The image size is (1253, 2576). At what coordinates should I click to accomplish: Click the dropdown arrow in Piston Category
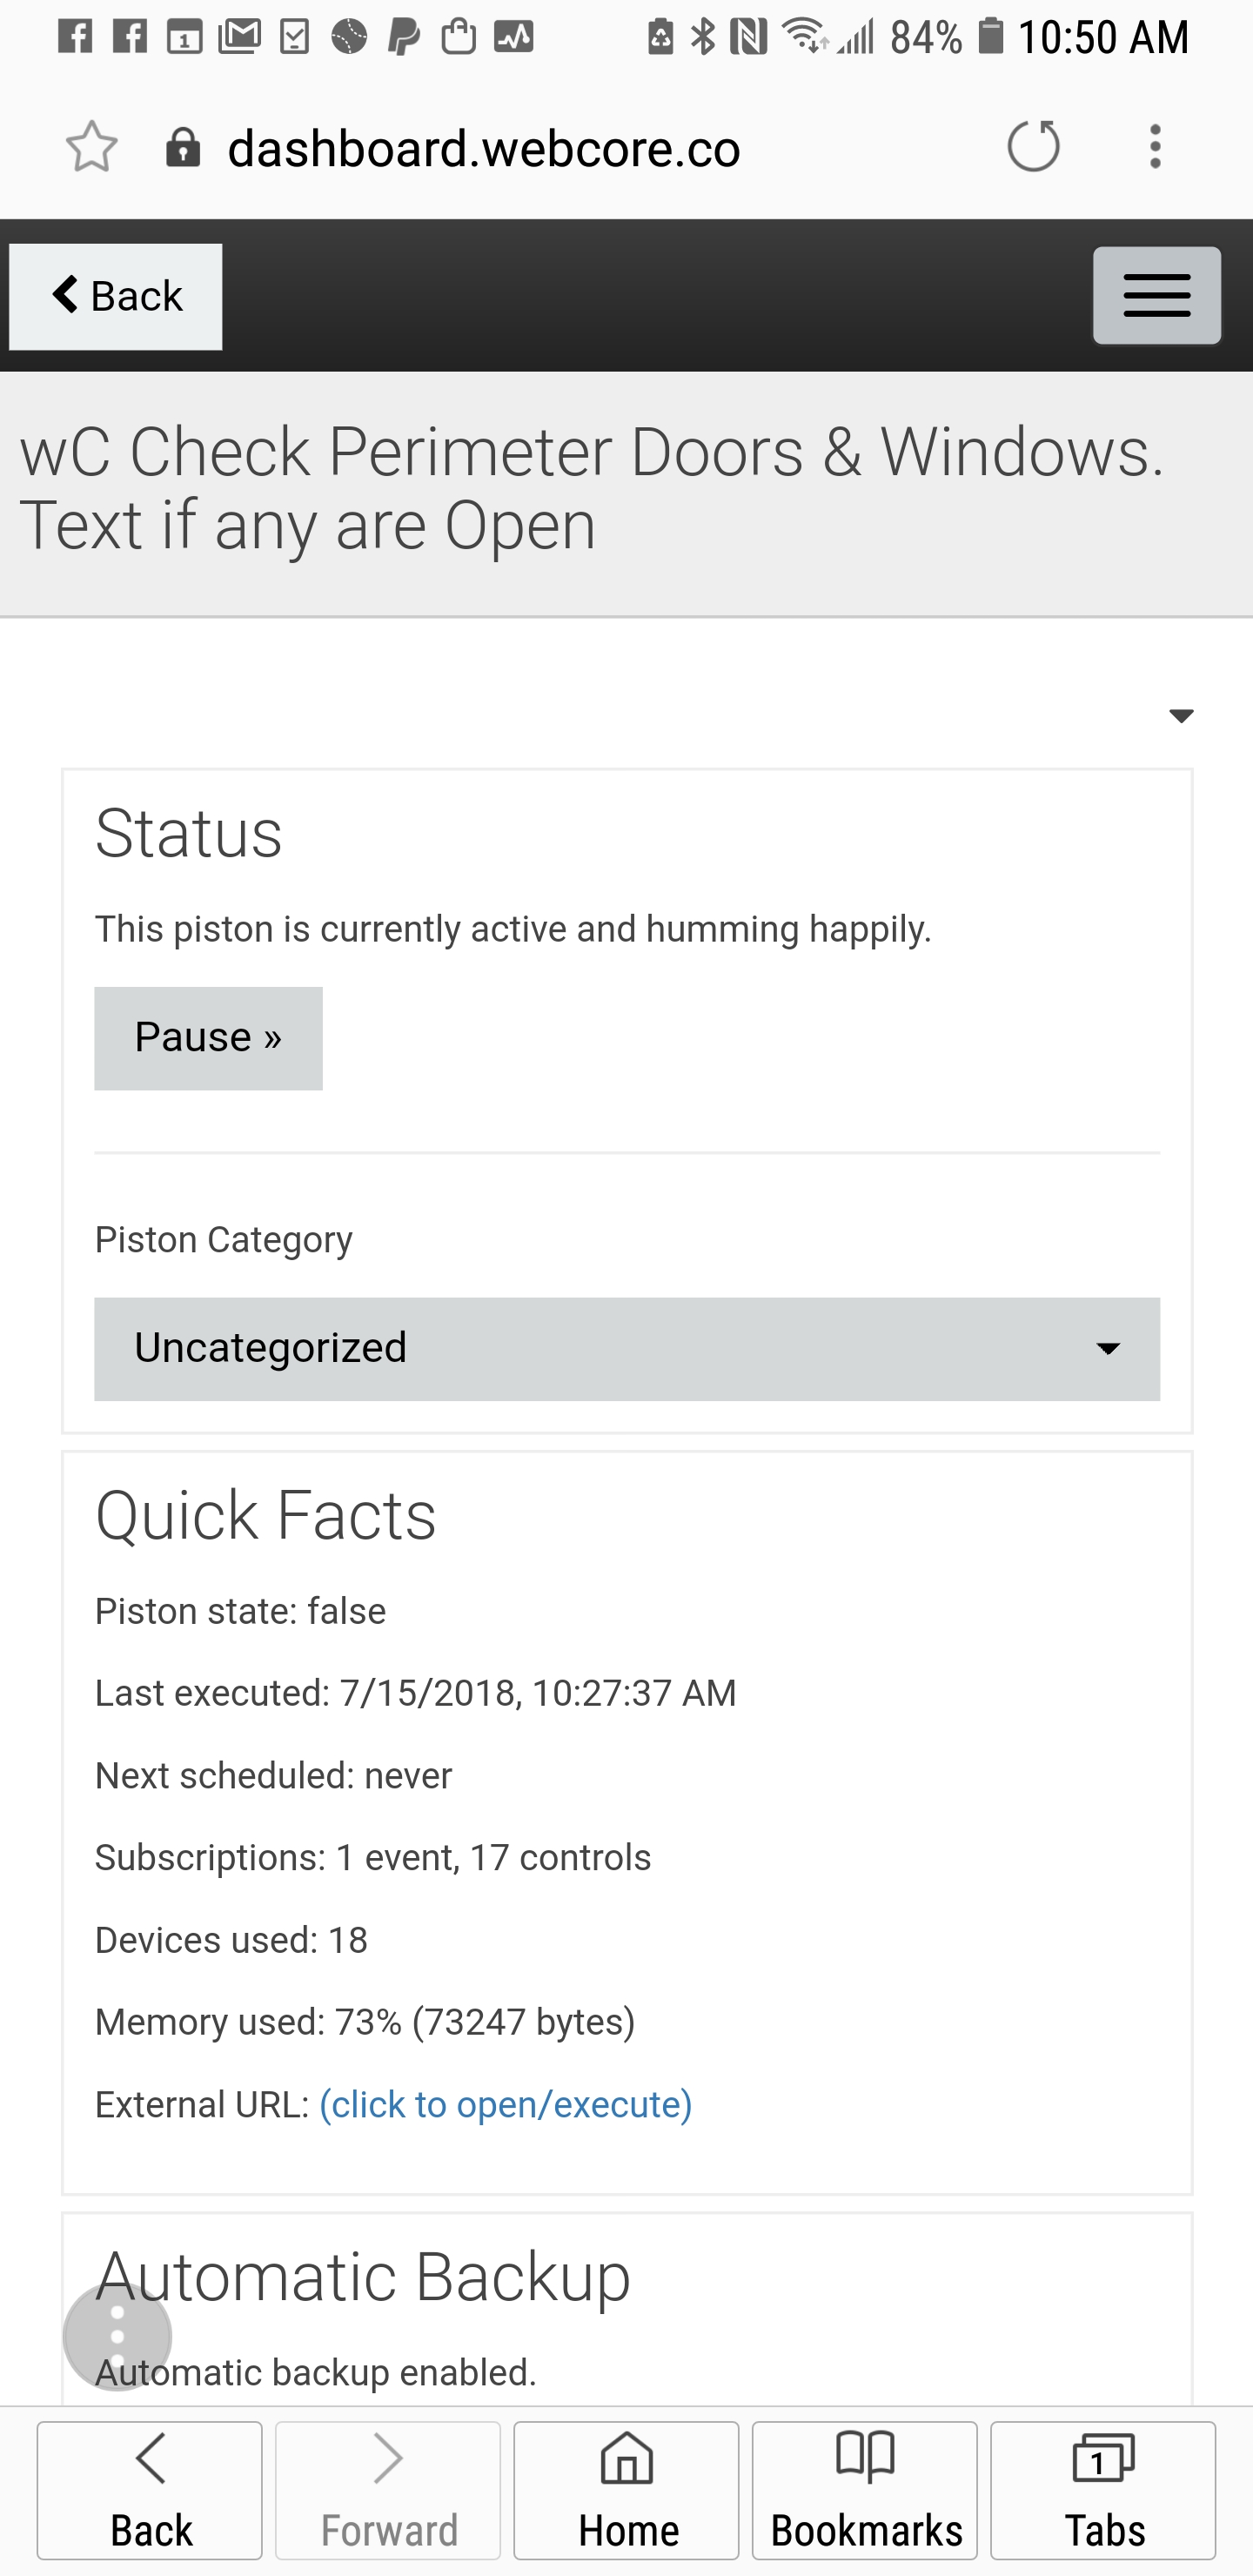[1107, 1349]
